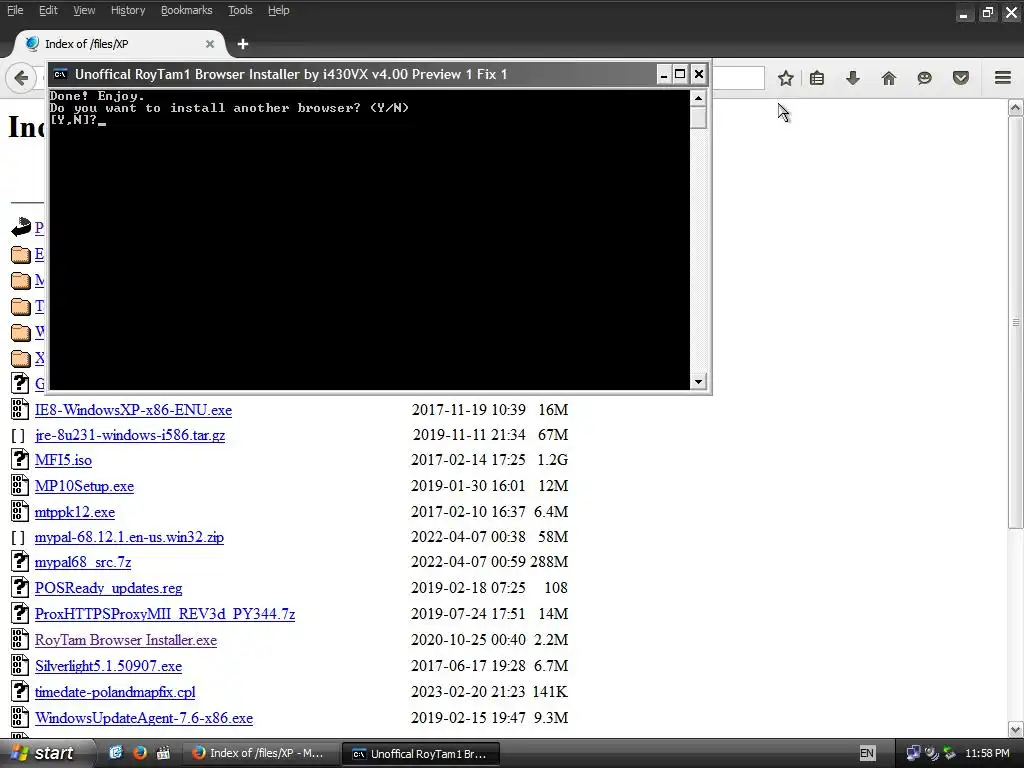Open a new tab with plus button
Viewport: 1024px width, 768px height.
(243, 44)
